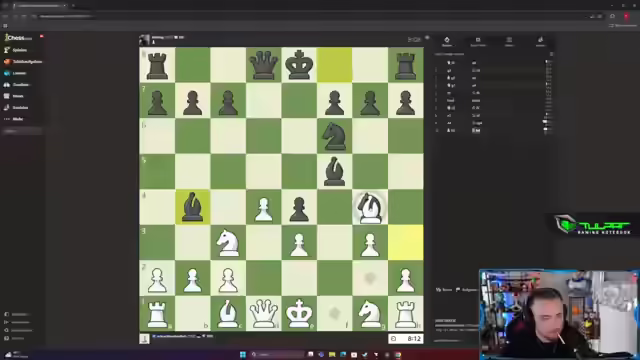
Task: Offer a draw with the Remis button
Action: point(444,290)
